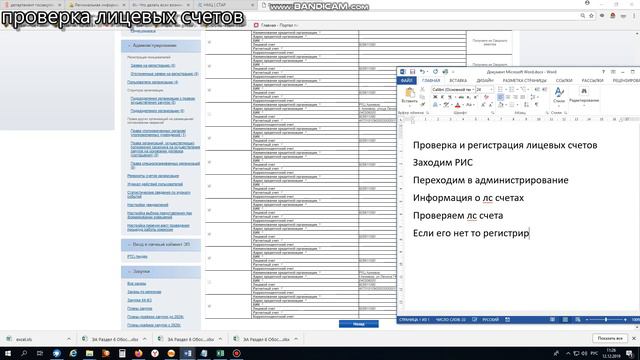
Task: Click Firefox icon in Windows taskbar
Action: [138, 353]
